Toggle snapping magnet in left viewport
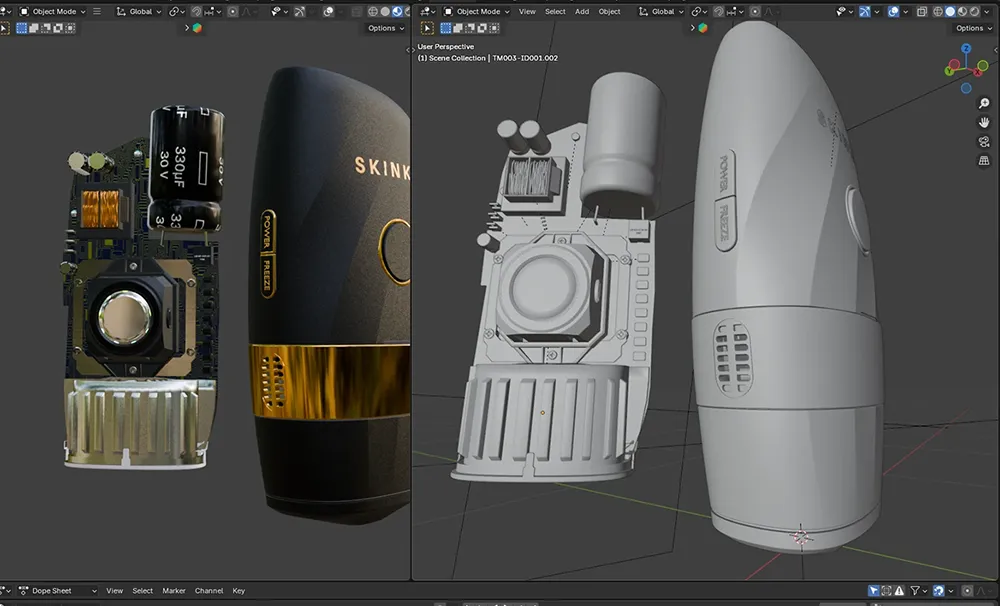The image size is (1000, 606). click(196, 11)
